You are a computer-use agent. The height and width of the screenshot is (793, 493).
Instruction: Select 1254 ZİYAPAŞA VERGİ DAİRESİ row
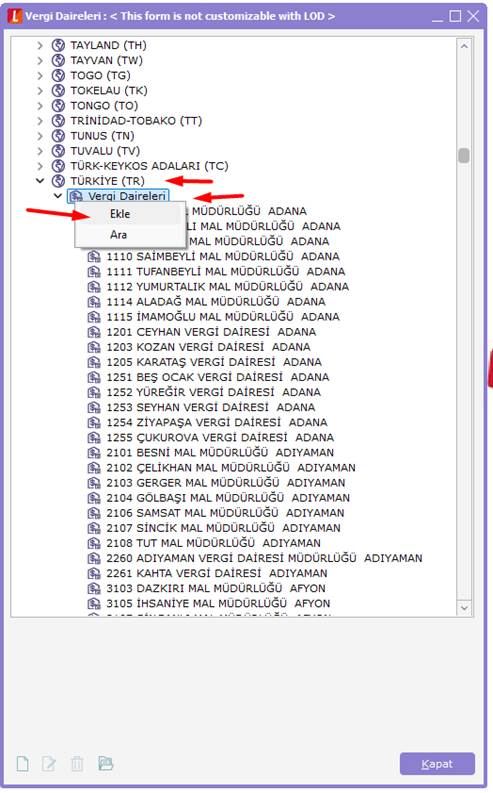[x=216, y=422]
